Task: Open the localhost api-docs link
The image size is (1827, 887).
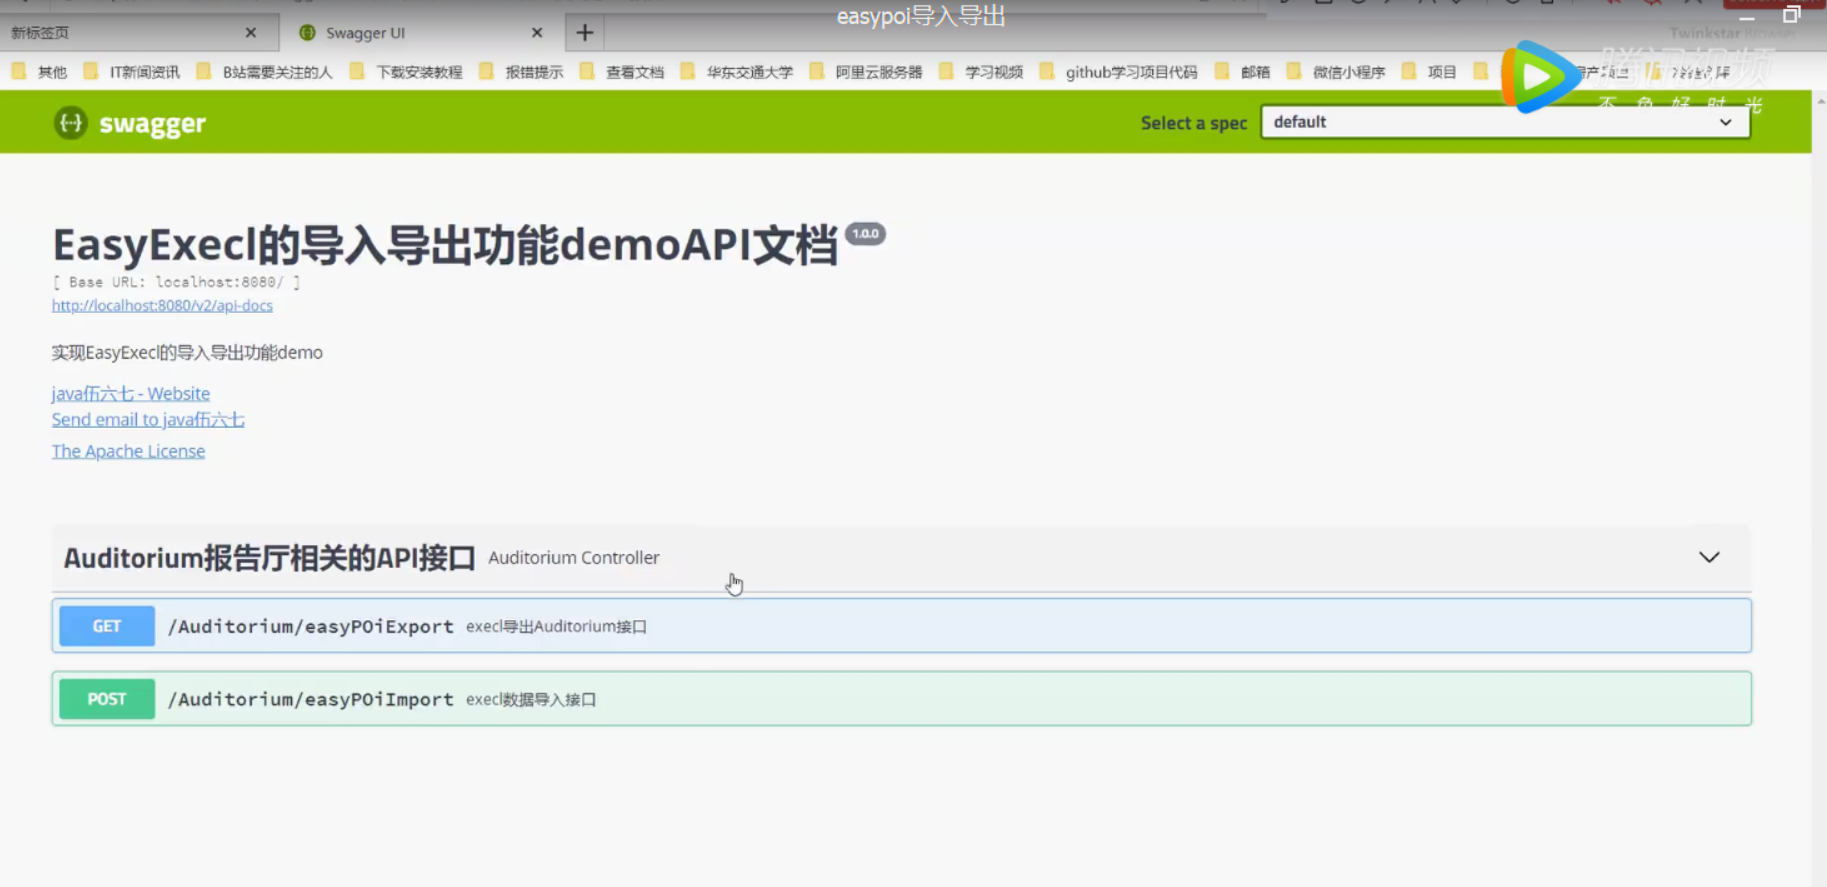Action: click(162, 306)
